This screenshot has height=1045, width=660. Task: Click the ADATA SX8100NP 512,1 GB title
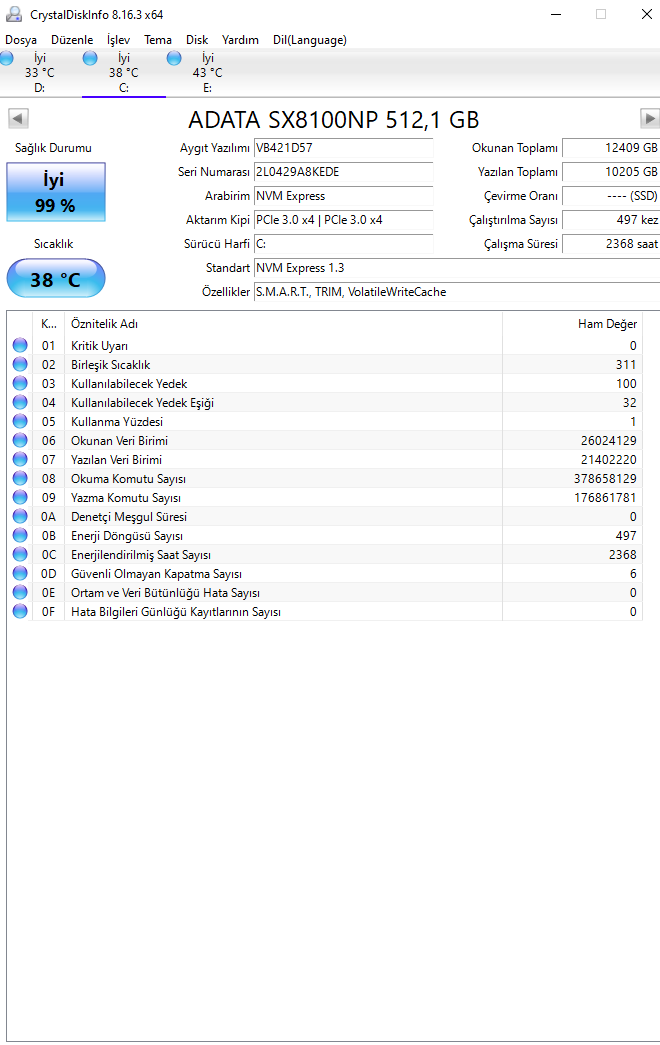click(334, 120)
